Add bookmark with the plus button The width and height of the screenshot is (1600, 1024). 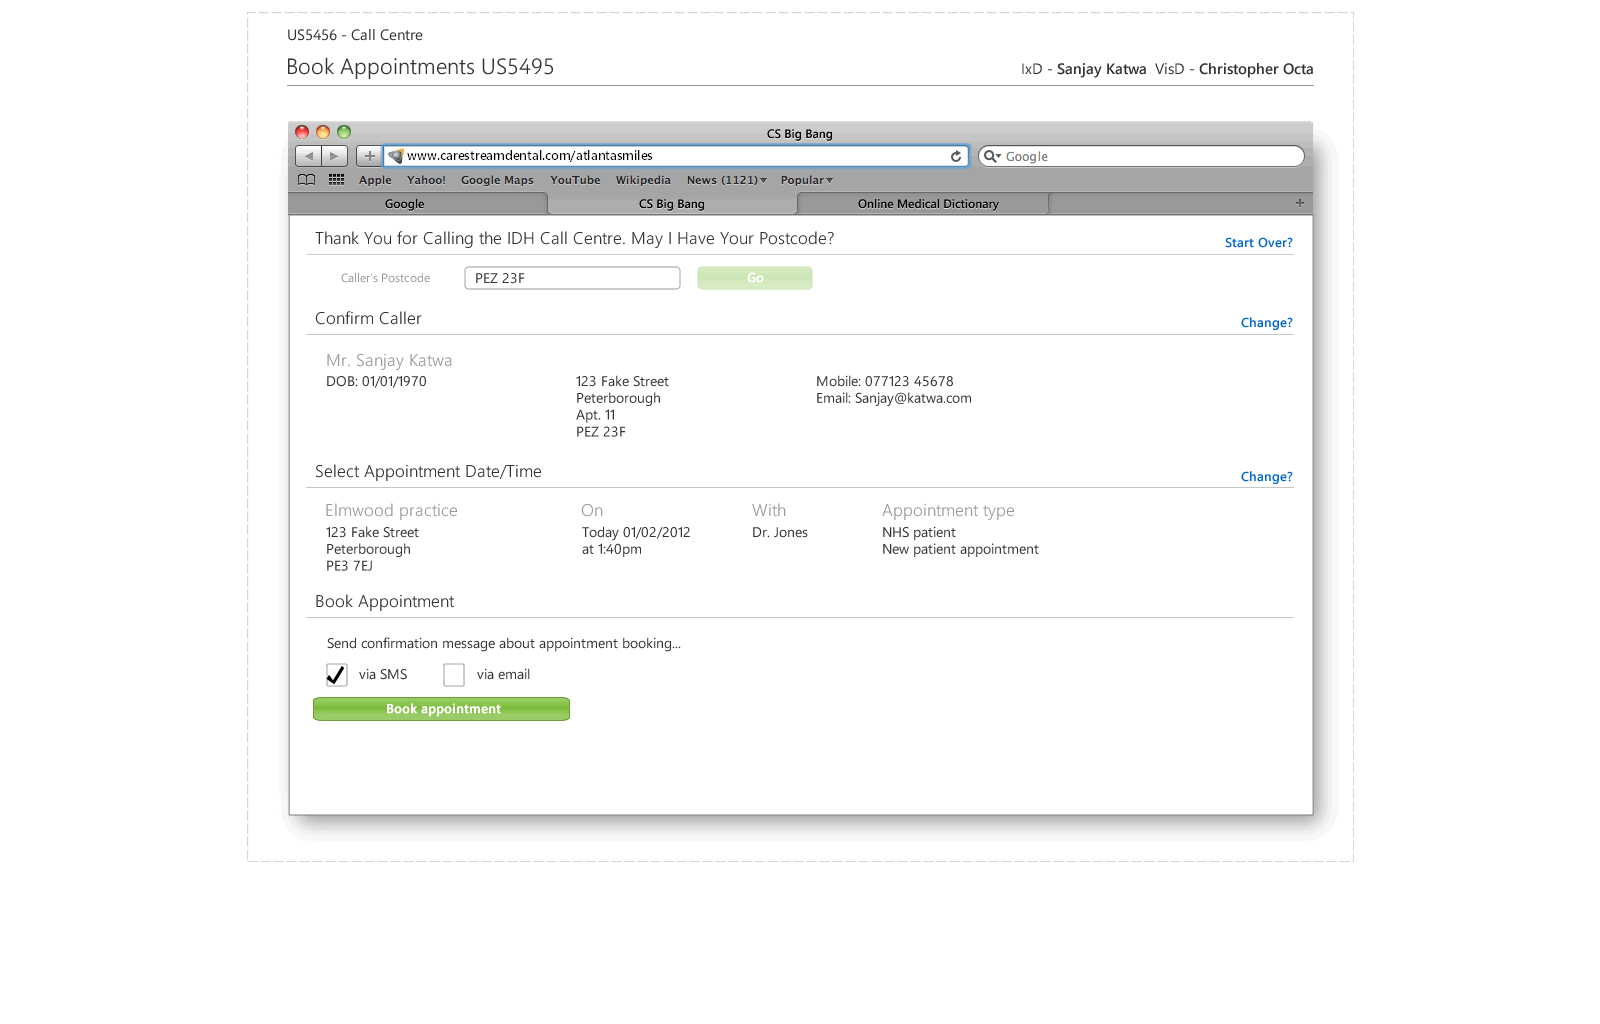(369, 156)
